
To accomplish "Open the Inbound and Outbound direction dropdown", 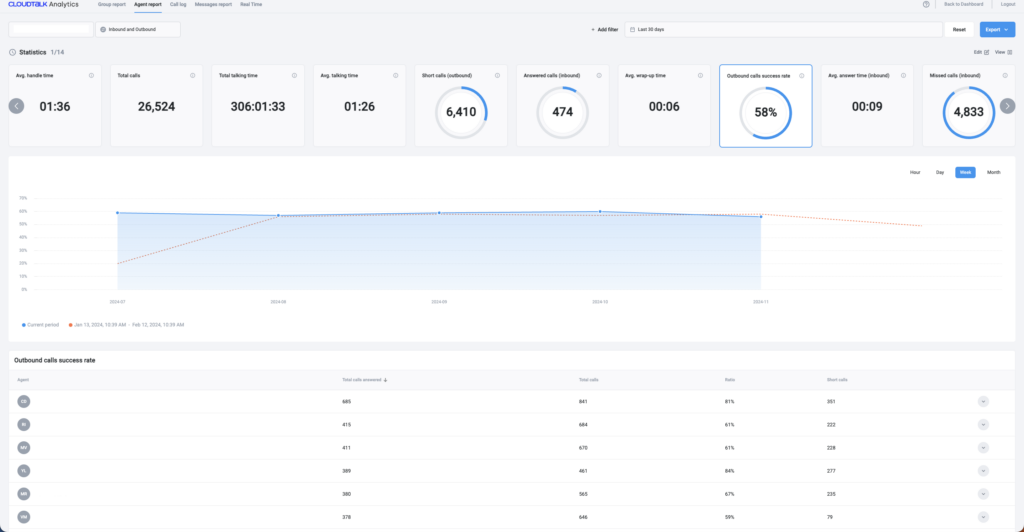I will [137, 29].
